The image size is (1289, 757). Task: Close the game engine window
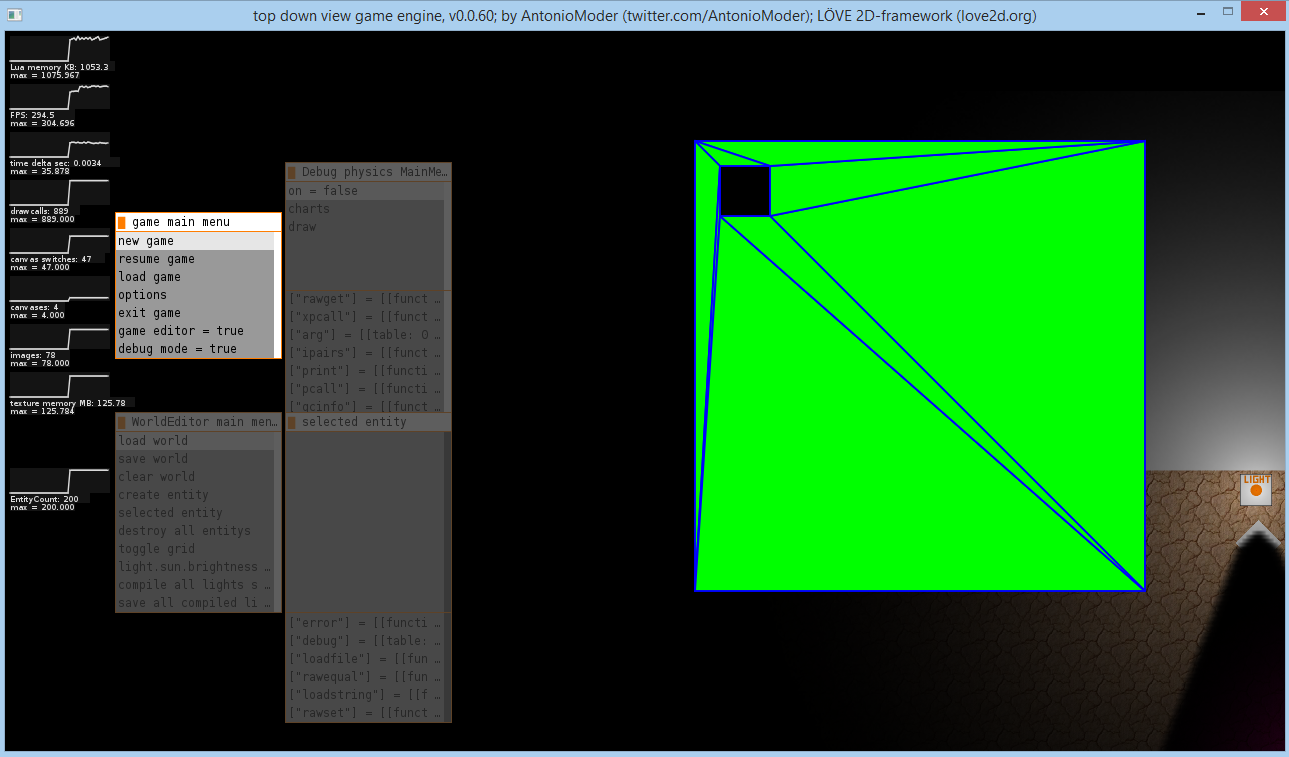coord(1263,11)
